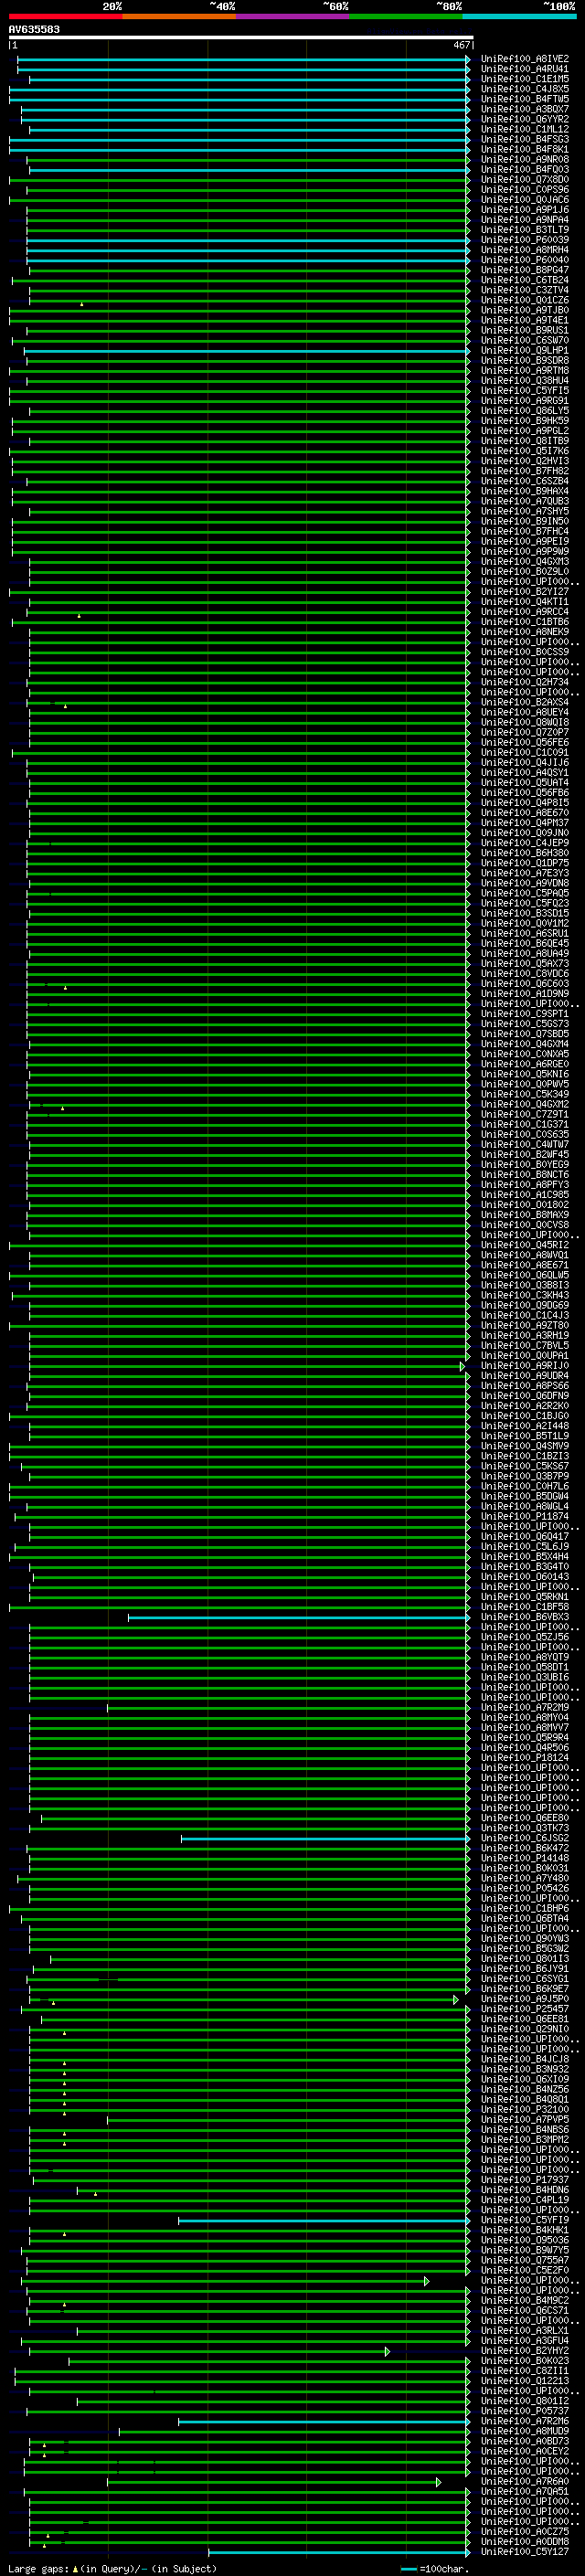
Task: Open hit UniRef100_A4RU41
Action: pyautogui.click(x=525, y=69)
